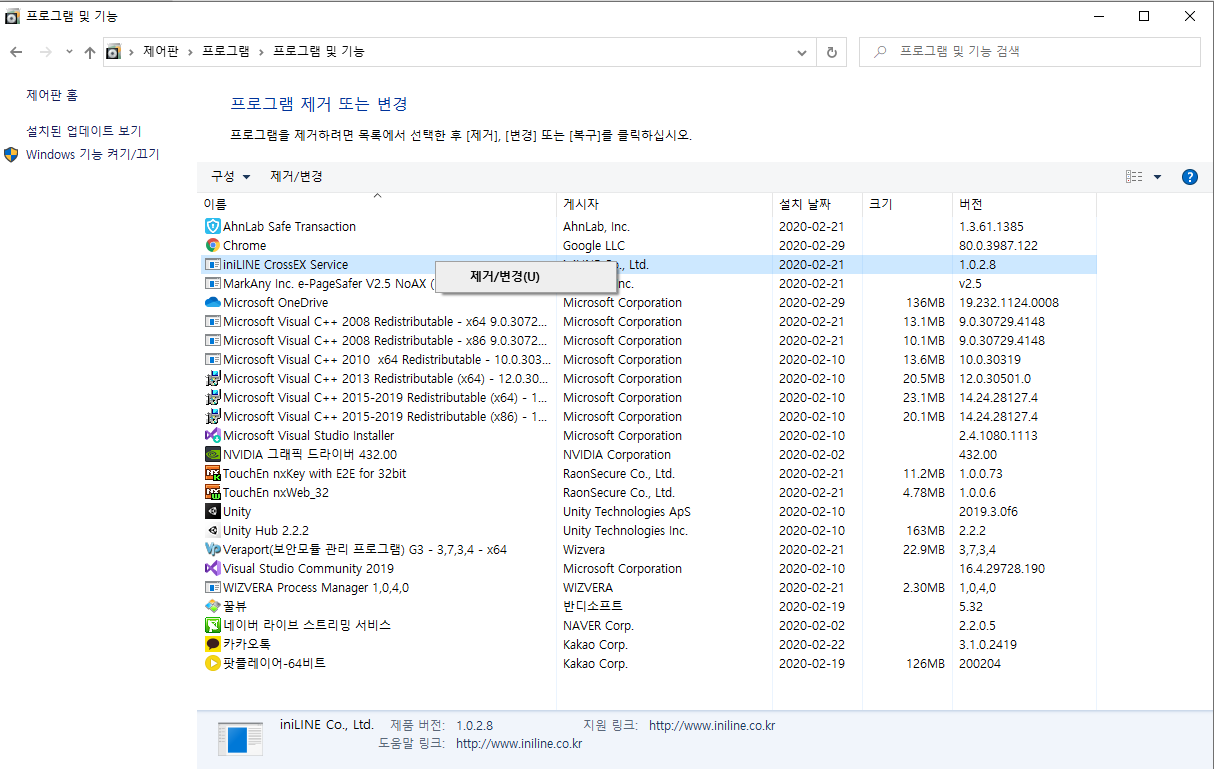Click the Microsoft Visual Studio Installer icon
The width and height of the screenshot is (1214, 769).
click(212, 436)
